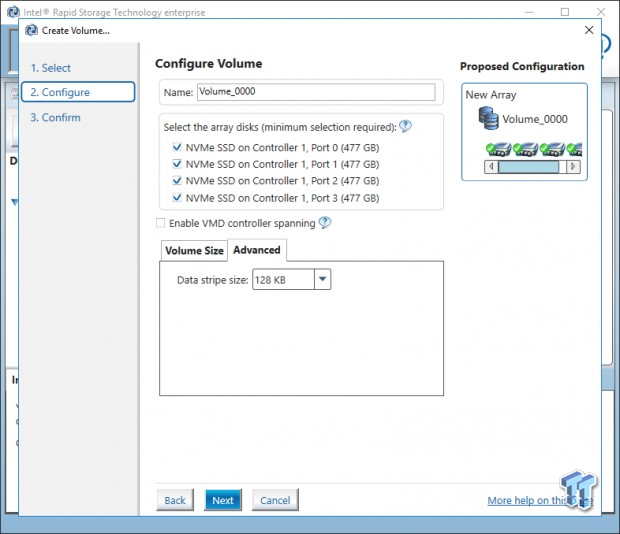The width and height of the screenshot is (620, 534).
Task: Click help icon next to array disks label
Action: [x=405, y=126]
